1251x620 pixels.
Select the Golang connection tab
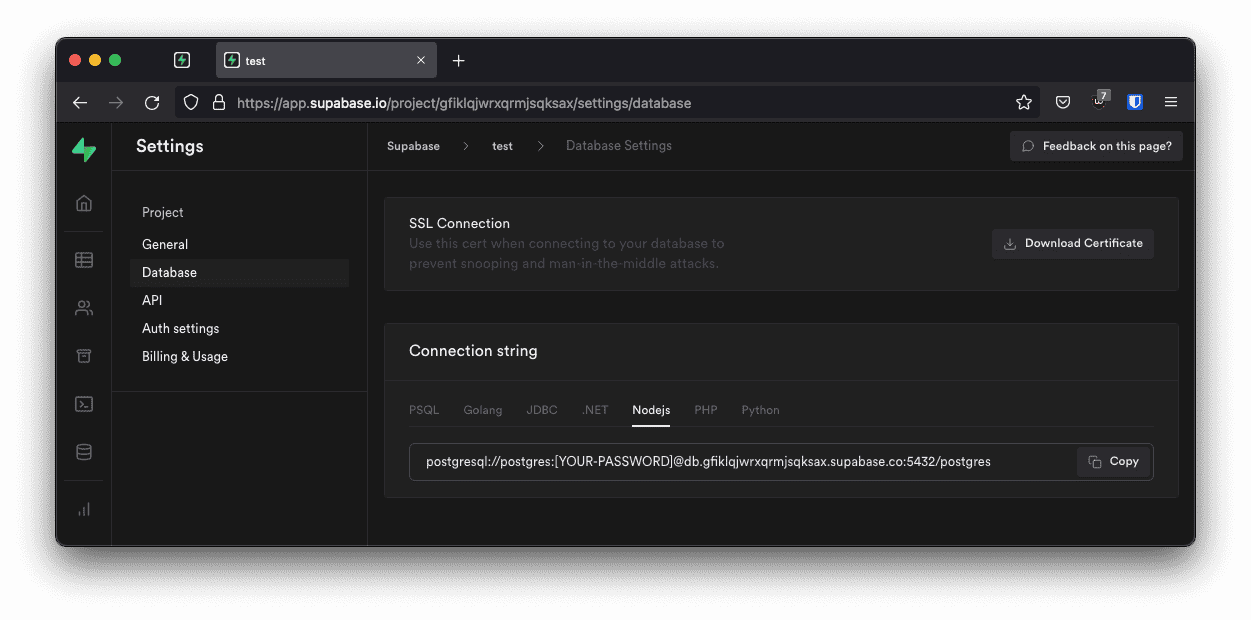483,410
